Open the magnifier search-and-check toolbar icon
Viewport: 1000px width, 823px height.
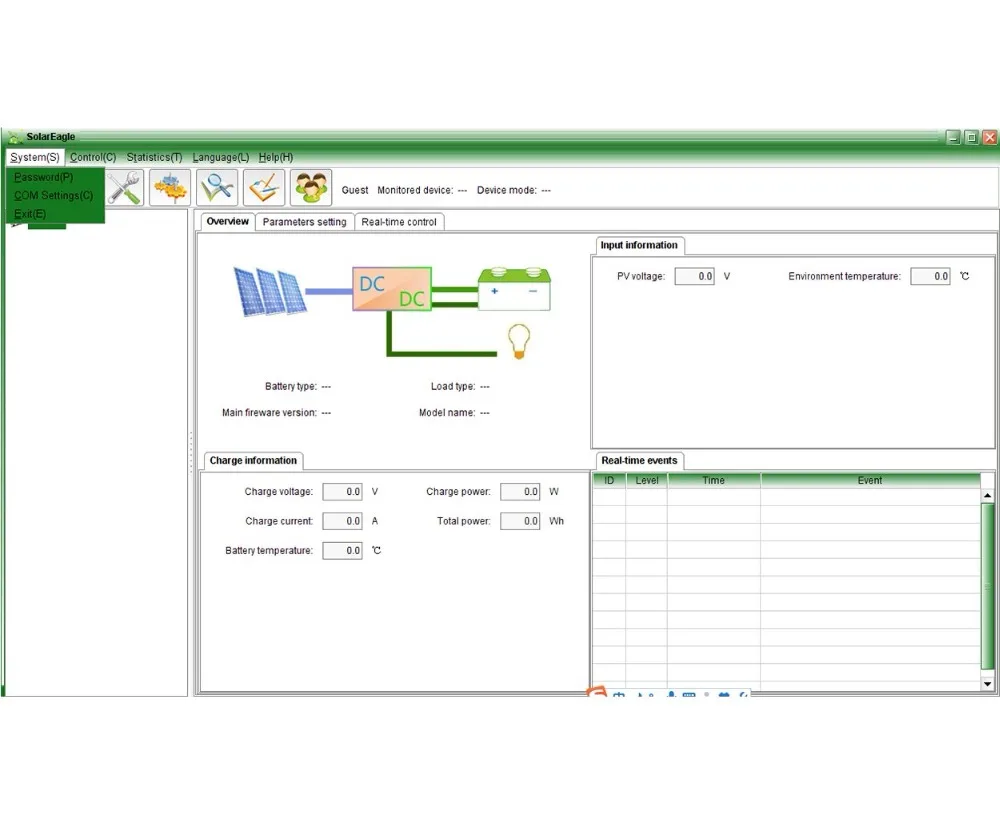217,188
